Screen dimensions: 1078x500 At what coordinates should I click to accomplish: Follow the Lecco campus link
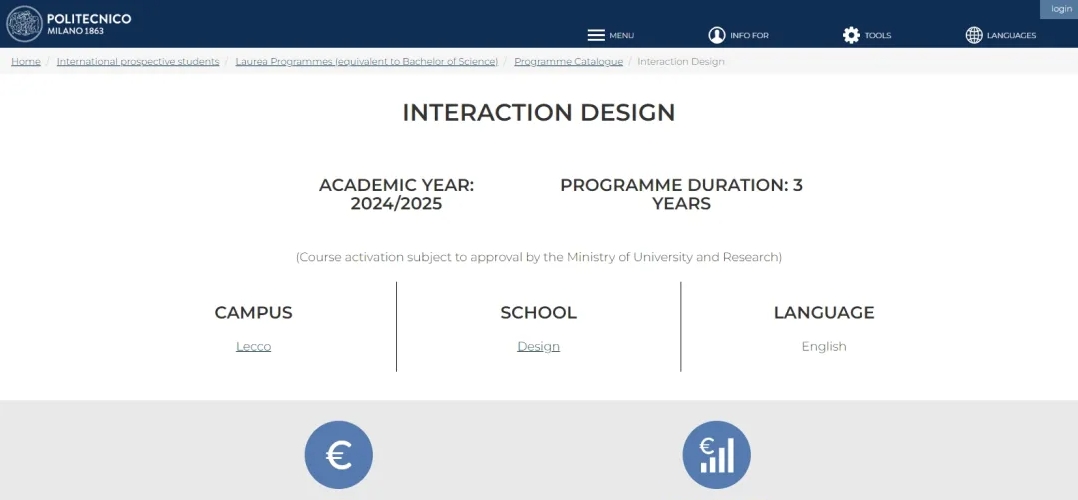[x=254, y=347]
